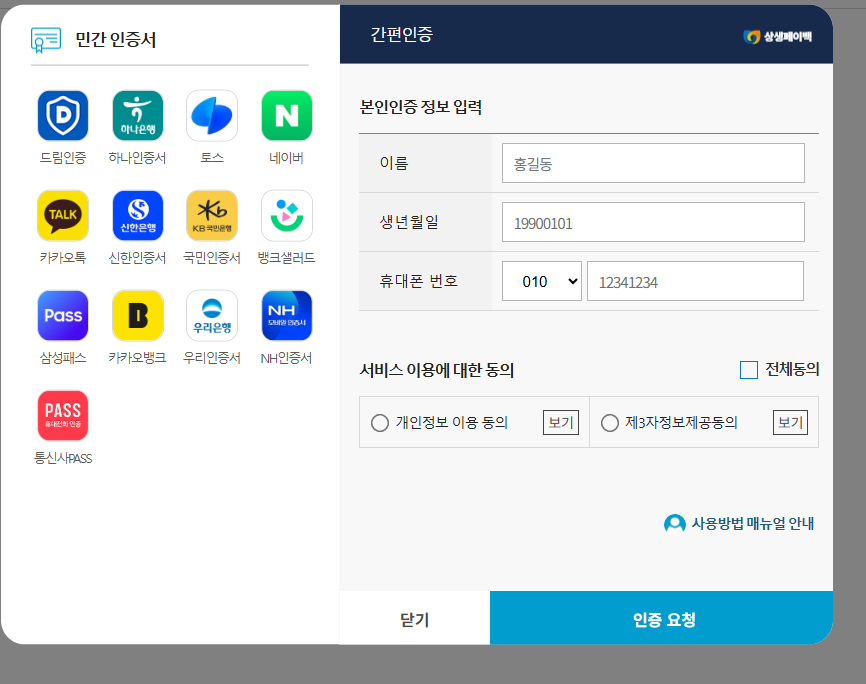The width and height of the screenshot is (866, 684).
Task: Select the 우리인증서 Woori Bank icon
Action: point(212,315)
